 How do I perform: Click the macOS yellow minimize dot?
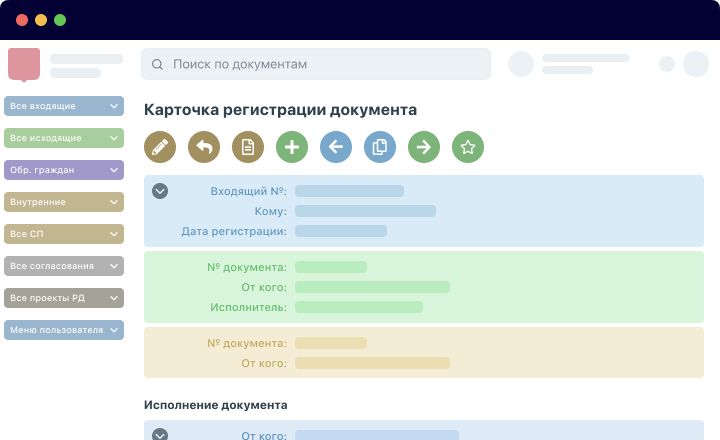tap(41, 20)
